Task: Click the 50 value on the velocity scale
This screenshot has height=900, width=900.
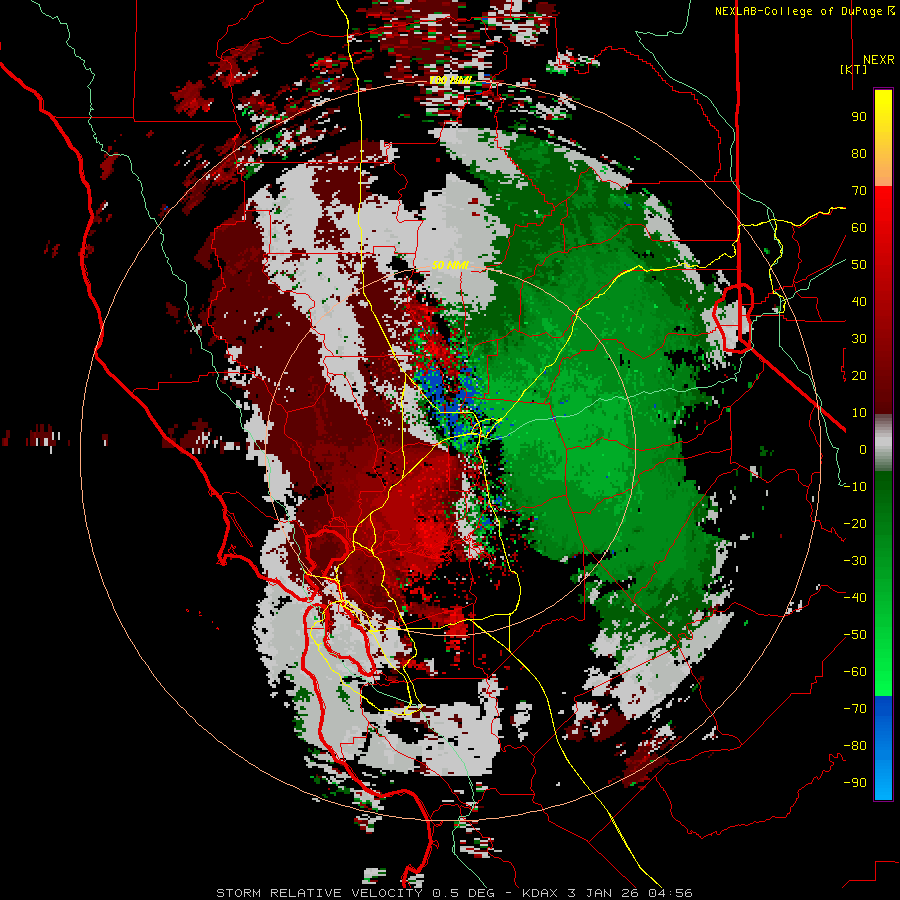Action: tap(859, 265)
